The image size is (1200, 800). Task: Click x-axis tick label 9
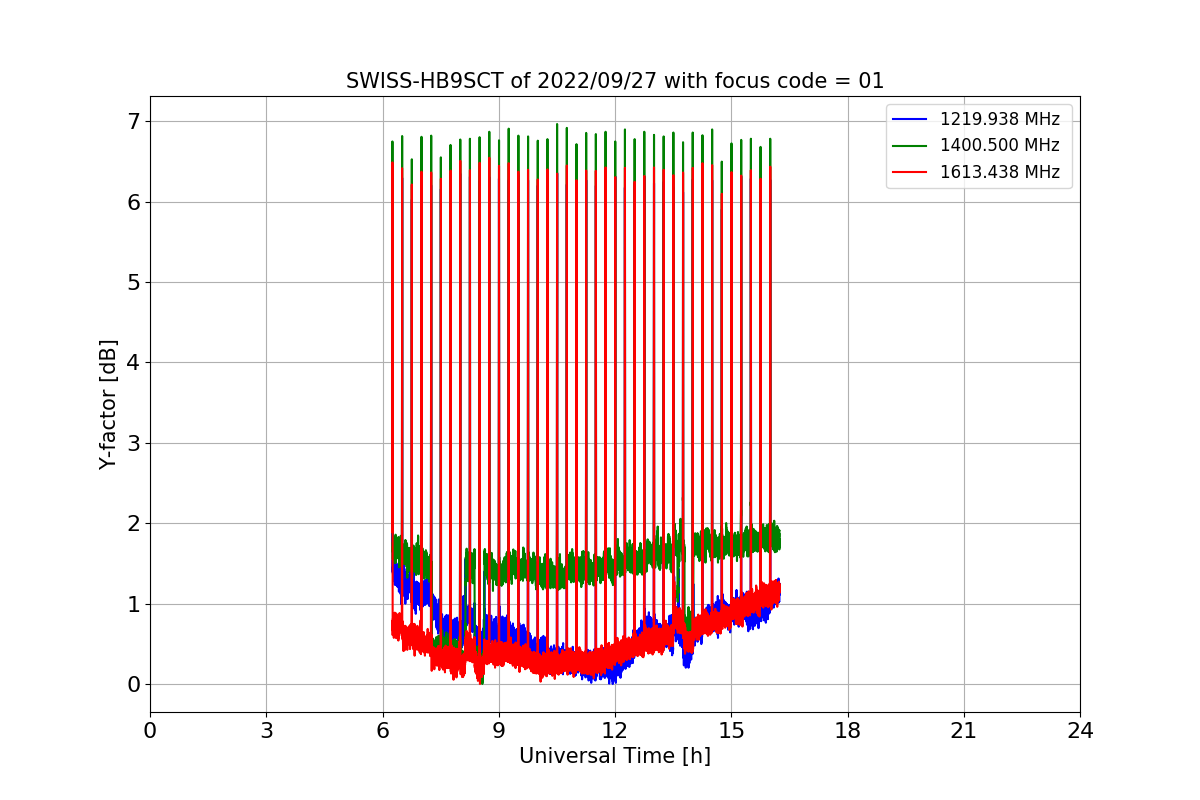pos(499,731)
